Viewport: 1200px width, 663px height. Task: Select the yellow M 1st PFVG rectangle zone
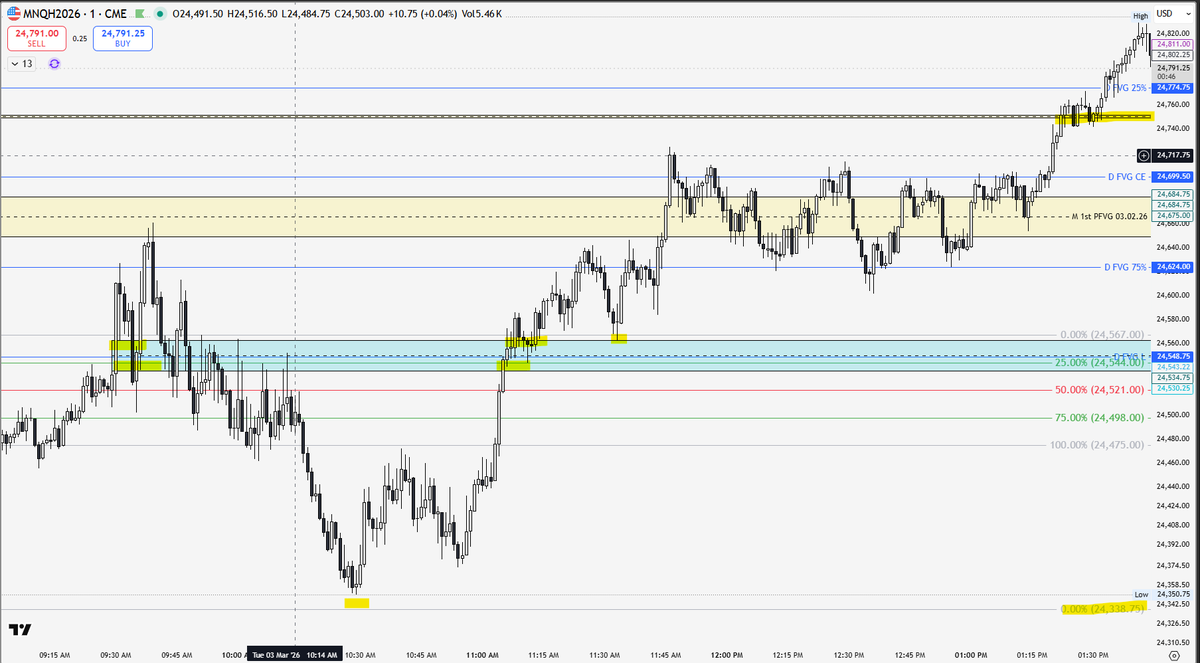click(575, 216)
